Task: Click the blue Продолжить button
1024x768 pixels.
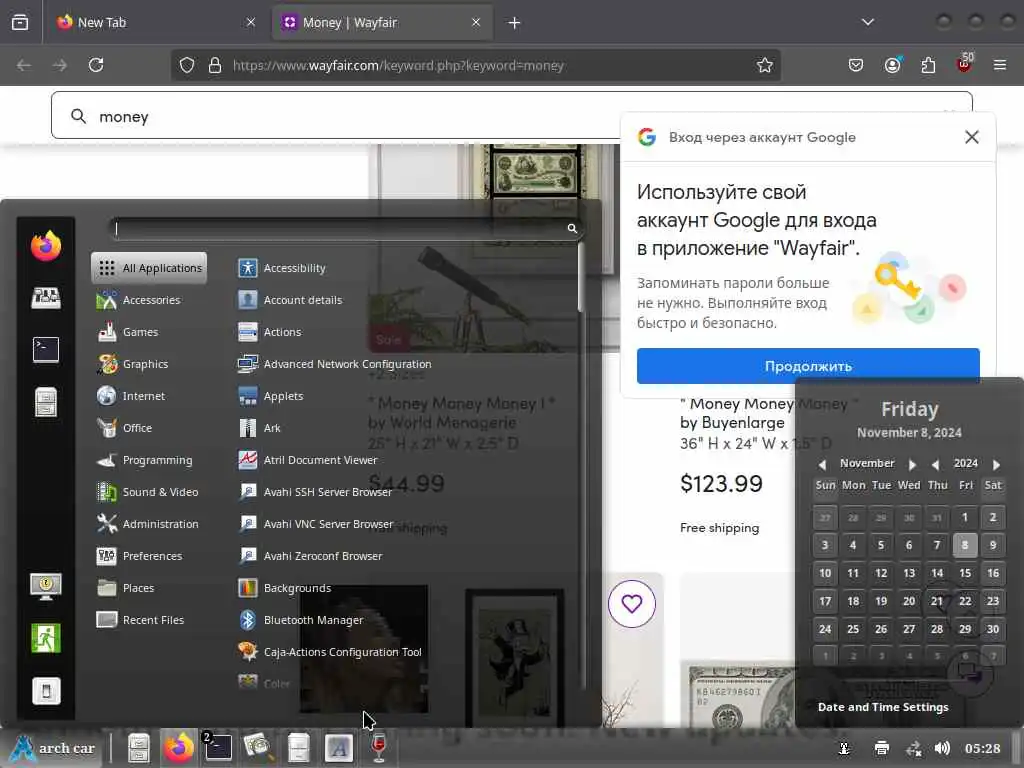Action: coord(808,366)
